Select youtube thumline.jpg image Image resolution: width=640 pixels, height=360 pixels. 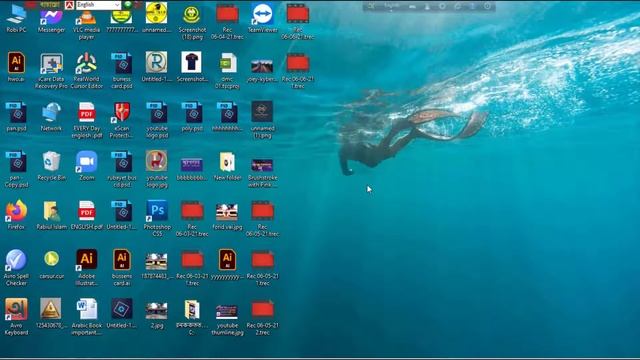click(x=227, y=319)
